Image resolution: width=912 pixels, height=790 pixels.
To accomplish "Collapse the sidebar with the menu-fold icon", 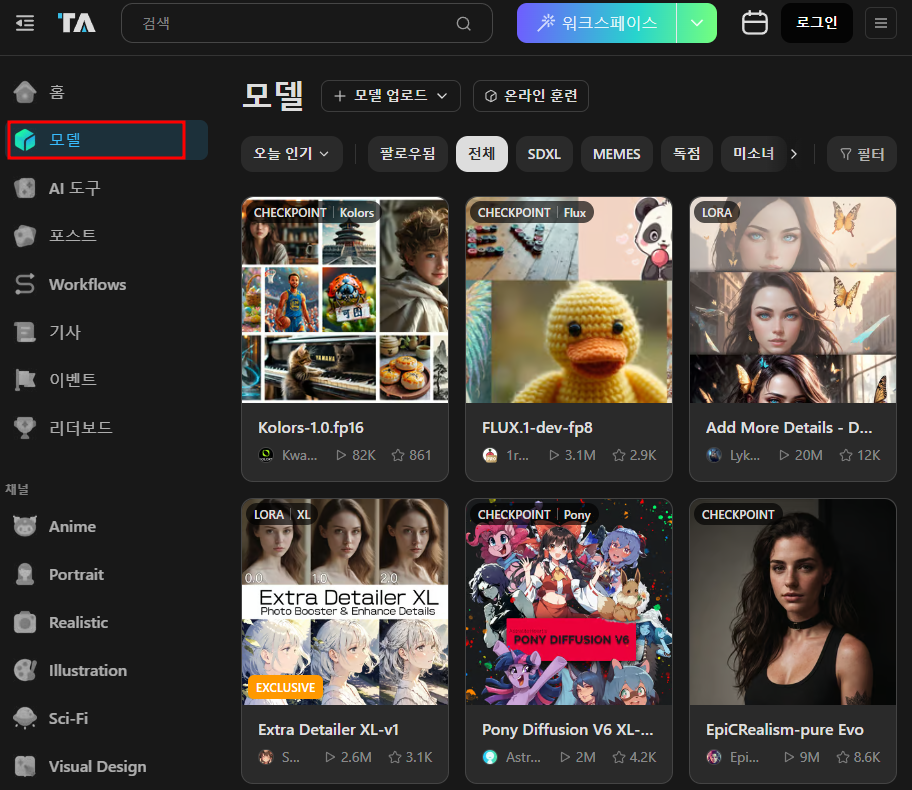I will click(x=25, y=23).
